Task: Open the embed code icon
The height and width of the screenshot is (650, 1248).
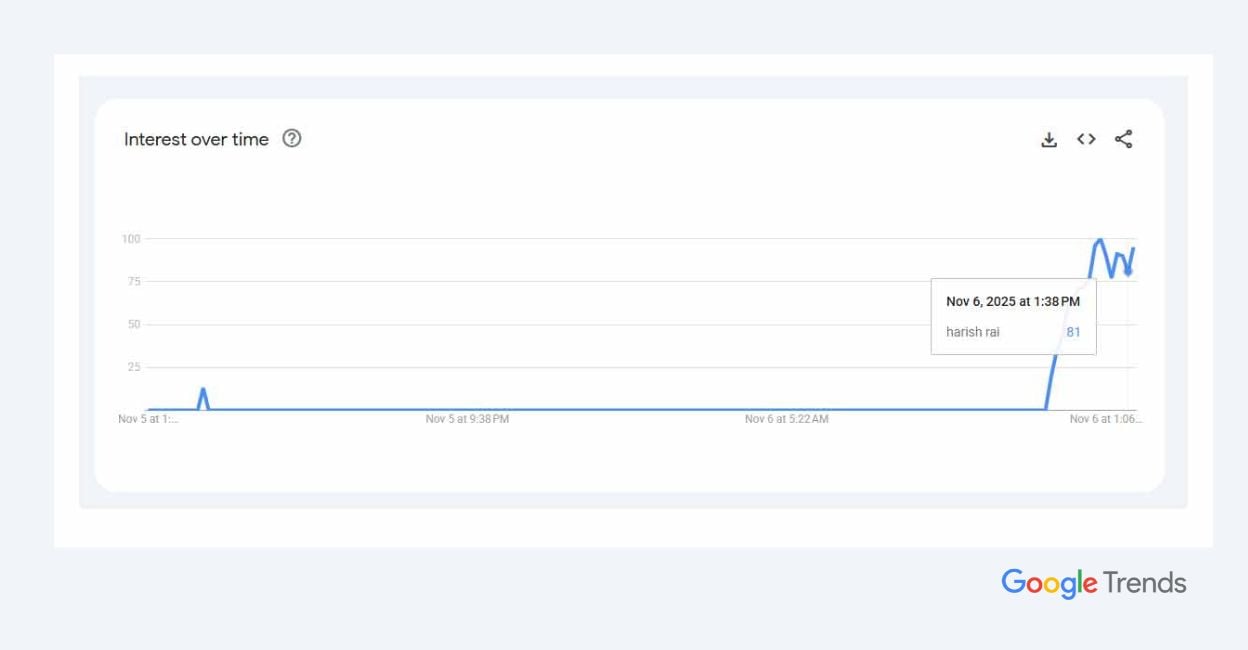Action: pos(1086,139)
